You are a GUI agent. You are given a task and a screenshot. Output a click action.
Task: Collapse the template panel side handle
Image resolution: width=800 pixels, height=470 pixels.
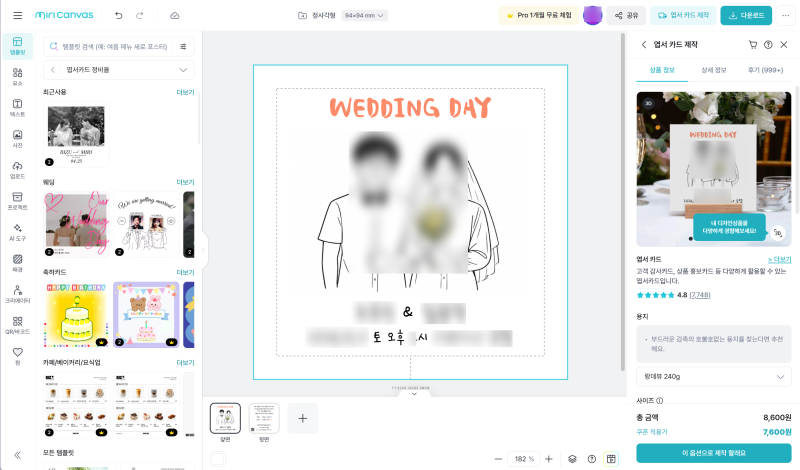click(204, 250)
